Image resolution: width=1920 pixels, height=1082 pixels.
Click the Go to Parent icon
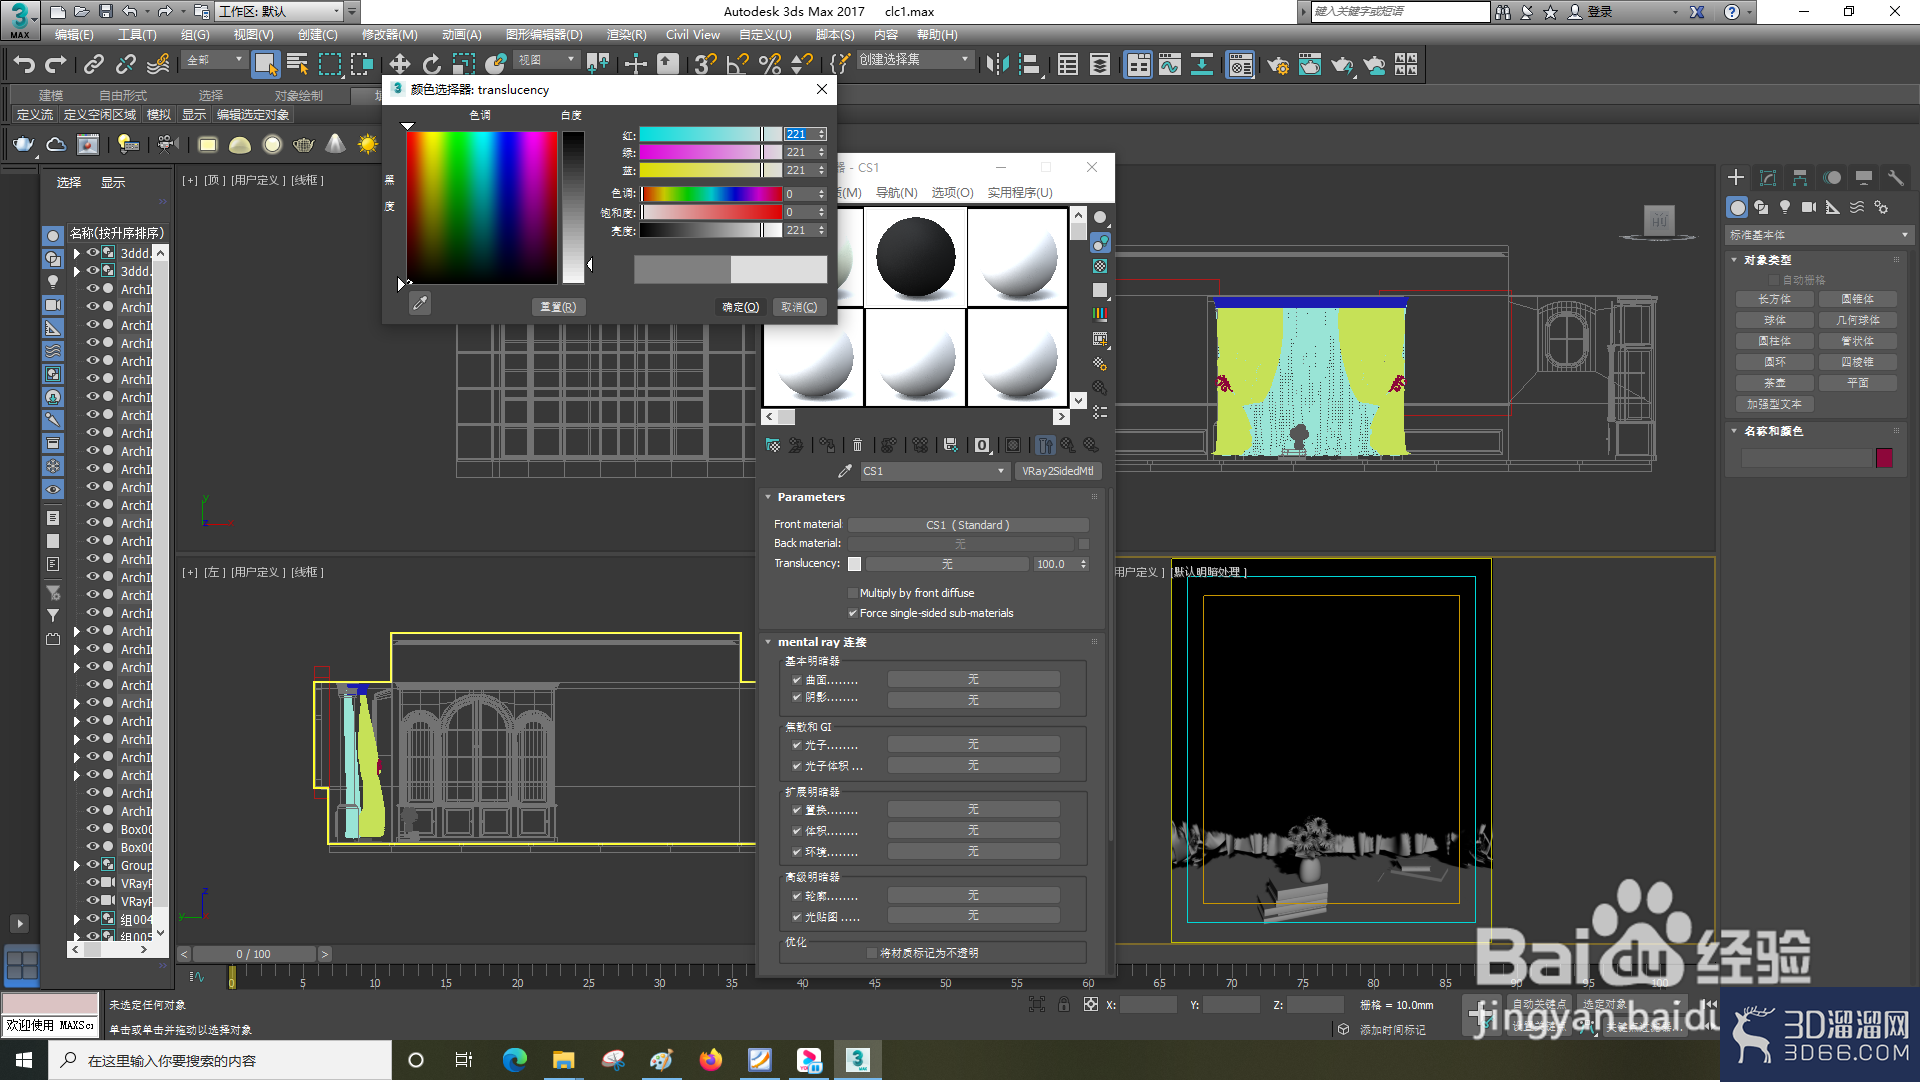(1068, 445)
